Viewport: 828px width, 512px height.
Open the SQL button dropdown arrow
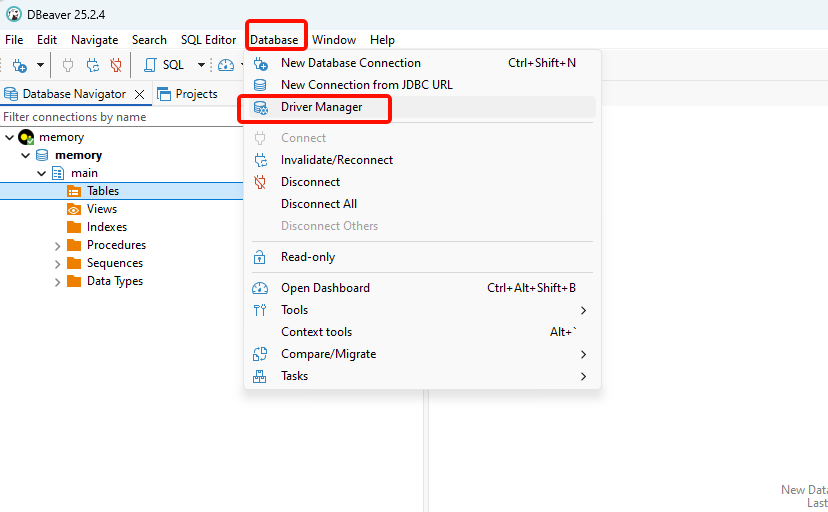point(200,65)
